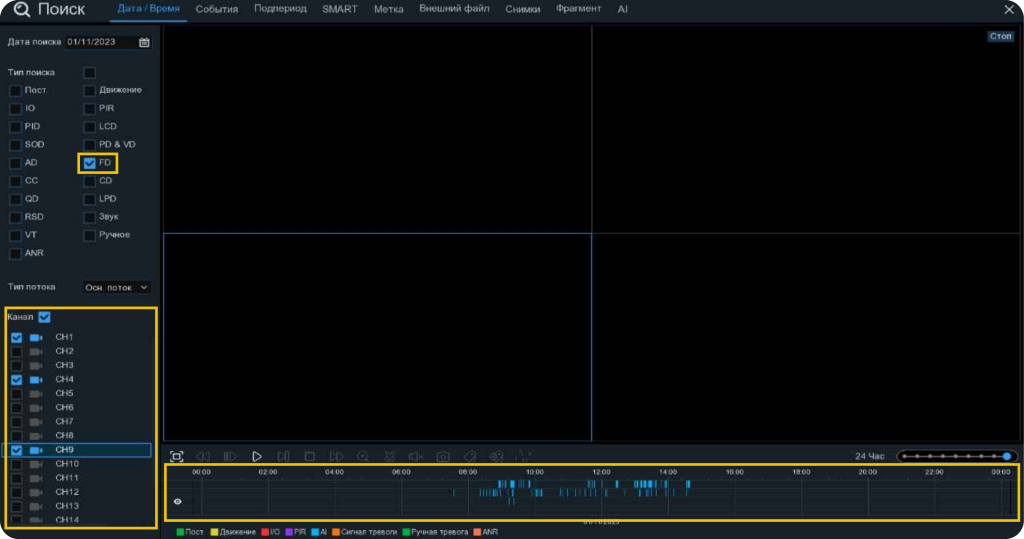Uncheck the FD search type checkbox
Screen dimensions: 1024x539
[89, 163]
